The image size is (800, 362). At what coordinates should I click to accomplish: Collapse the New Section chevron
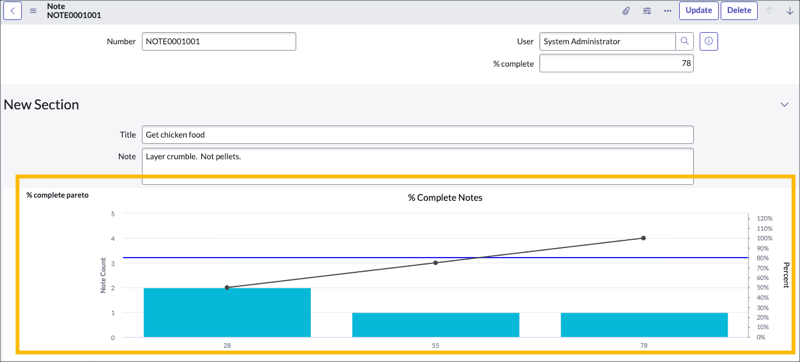point(785,104)
